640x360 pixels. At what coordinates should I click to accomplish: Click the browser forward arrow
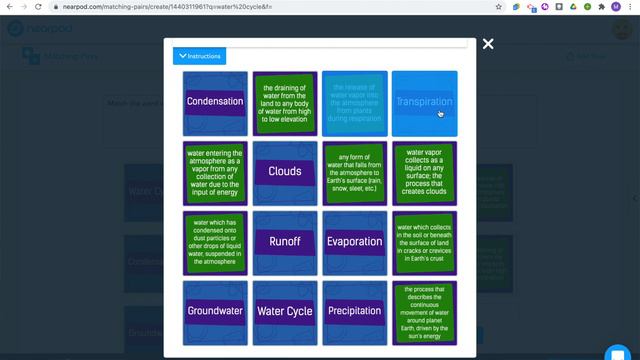pos(24,7)
